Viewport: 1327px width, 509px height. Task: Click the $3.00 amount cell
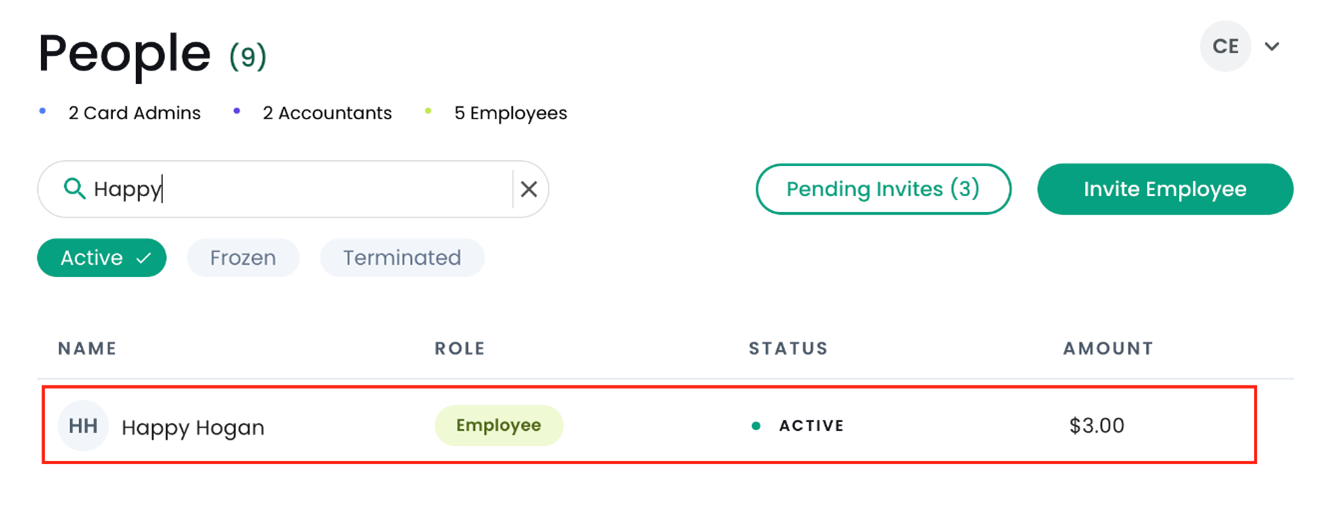click(1097, 426)
